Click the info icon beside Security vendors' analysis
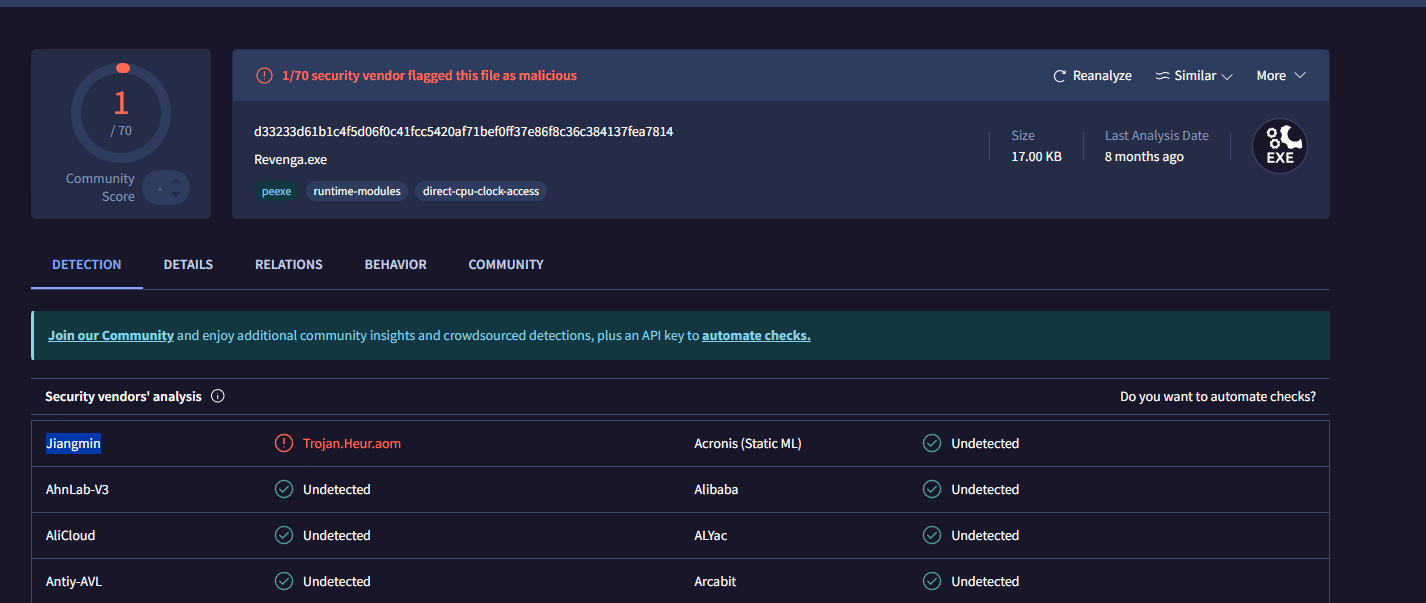This screenshot has height=603, width=1426. tap(218, 396)
